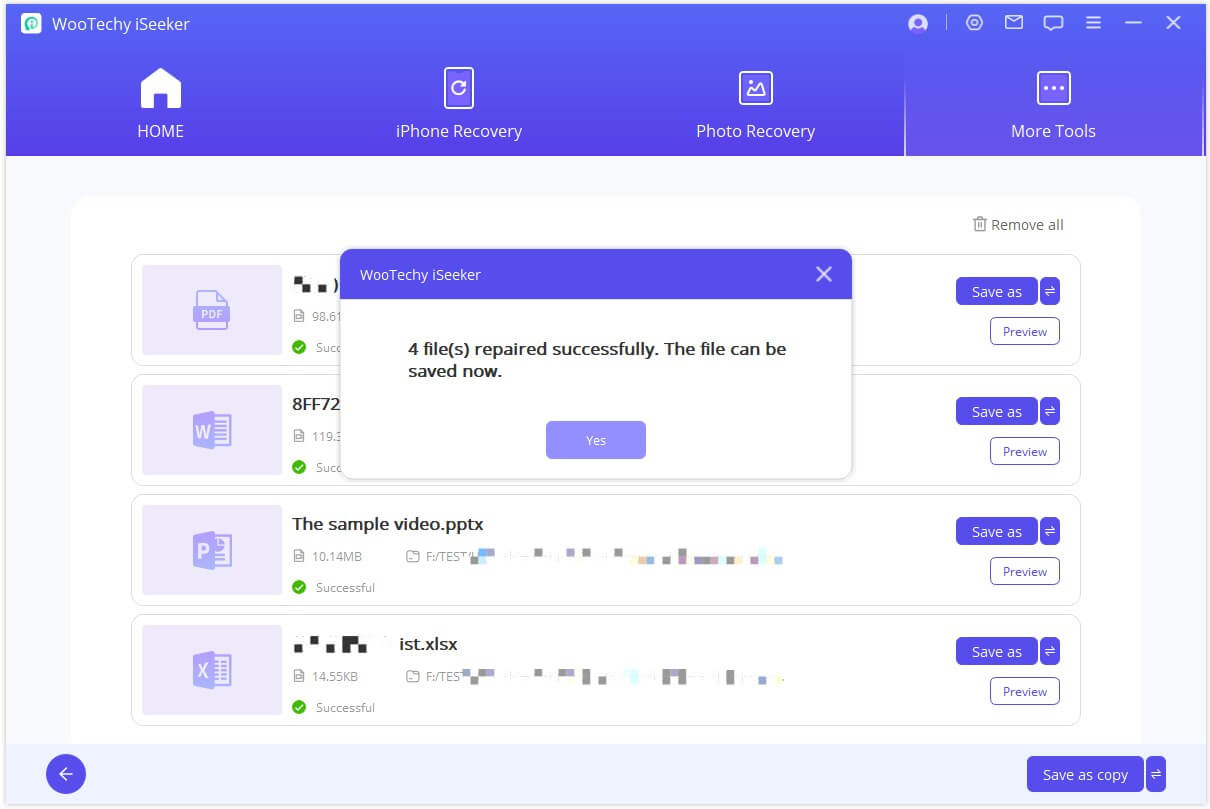Click the round back arrow button
Viewport: 1210px width, 809px height.
(66, 773)
